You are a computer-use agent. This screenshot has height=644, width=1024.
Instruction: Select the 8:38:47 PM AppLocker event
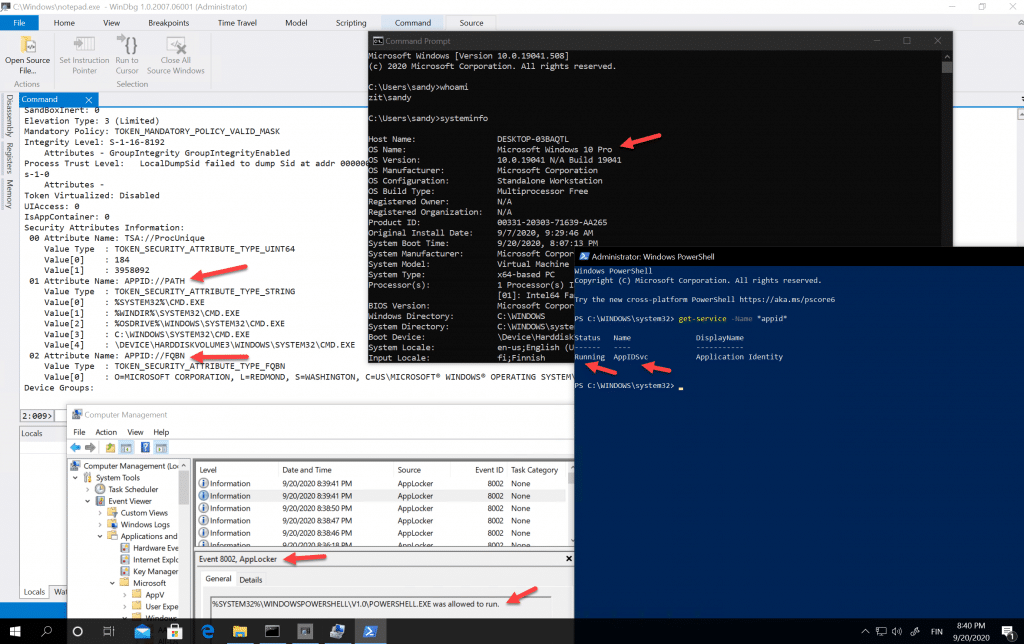381,521
